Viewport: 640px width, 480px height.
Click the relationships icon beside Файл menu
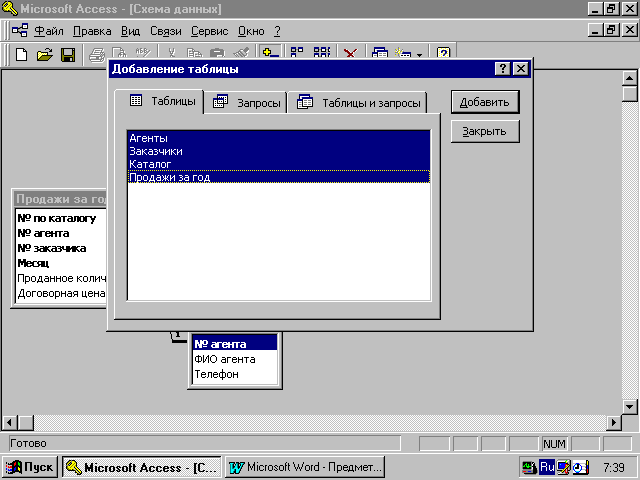pos(20,30)
